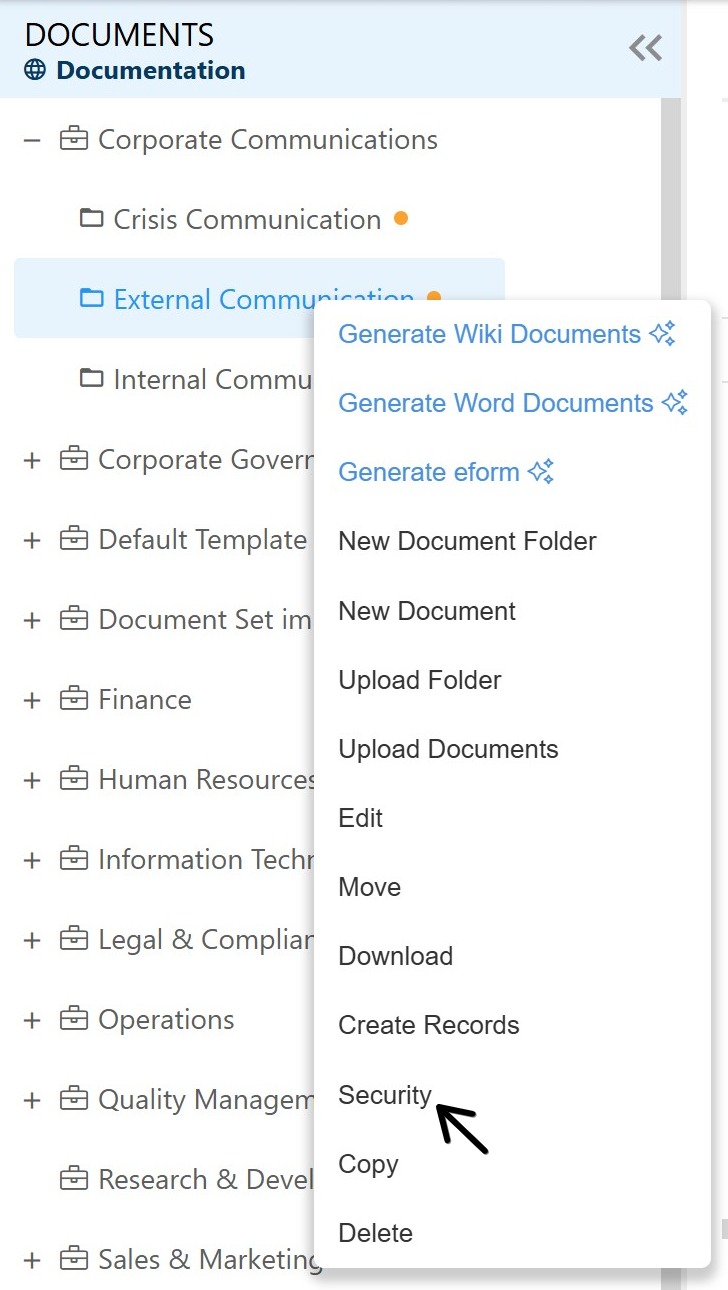Choose Delete from the context menu
This screenshot has height=1290, width=728.
coord(375,1233)
